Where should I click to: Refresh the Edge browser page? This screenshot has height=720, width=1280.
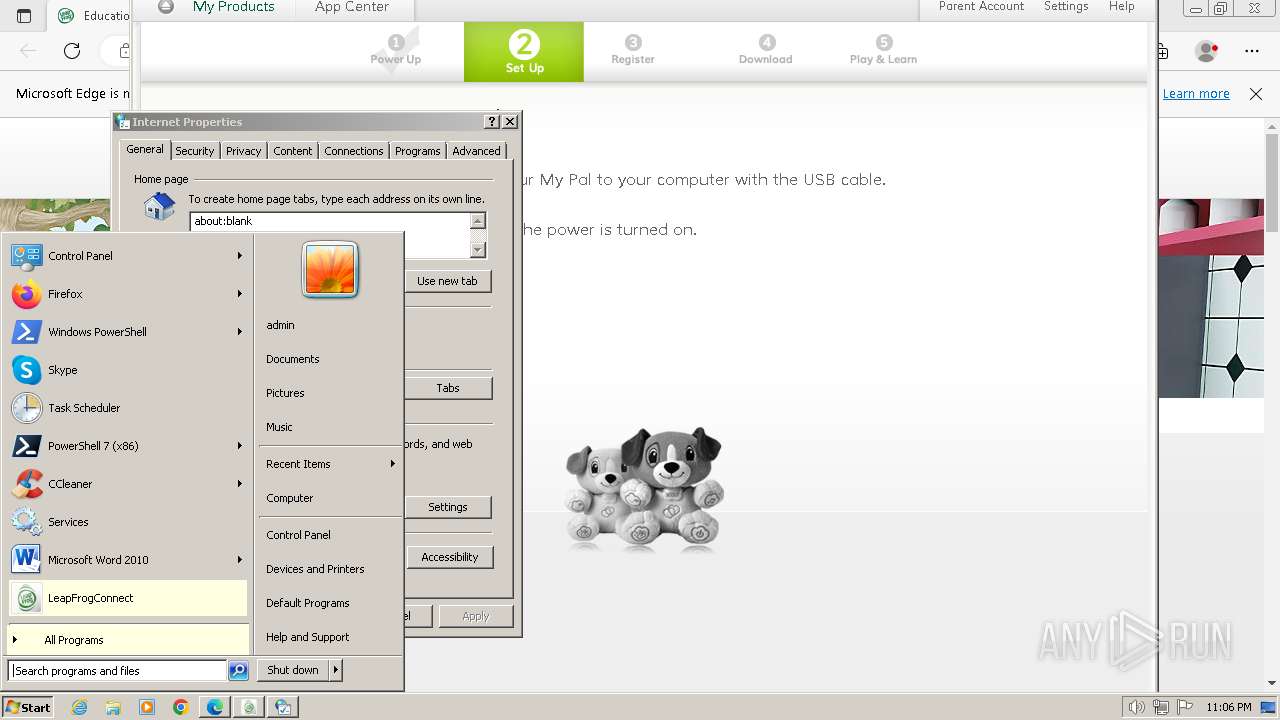click(72, 51)
